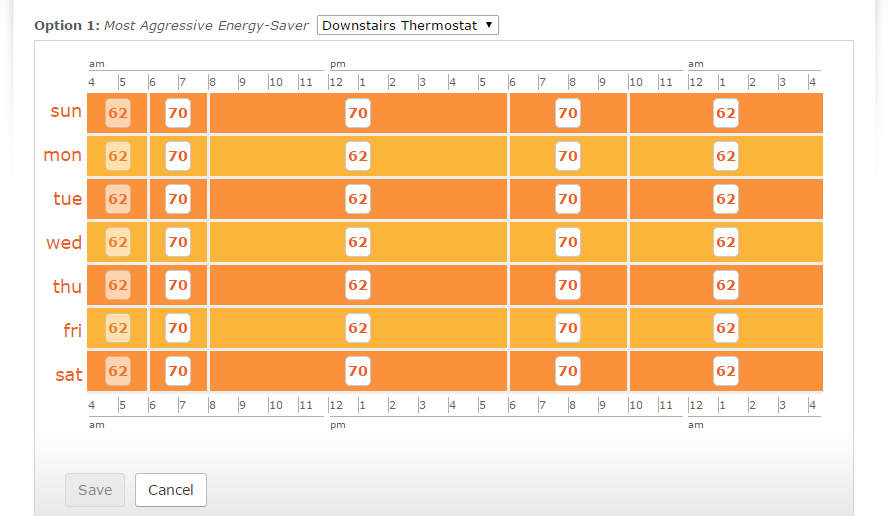Screen dimensions: 888x516
Task: Click the sat day label
Action: pos(69,374)
